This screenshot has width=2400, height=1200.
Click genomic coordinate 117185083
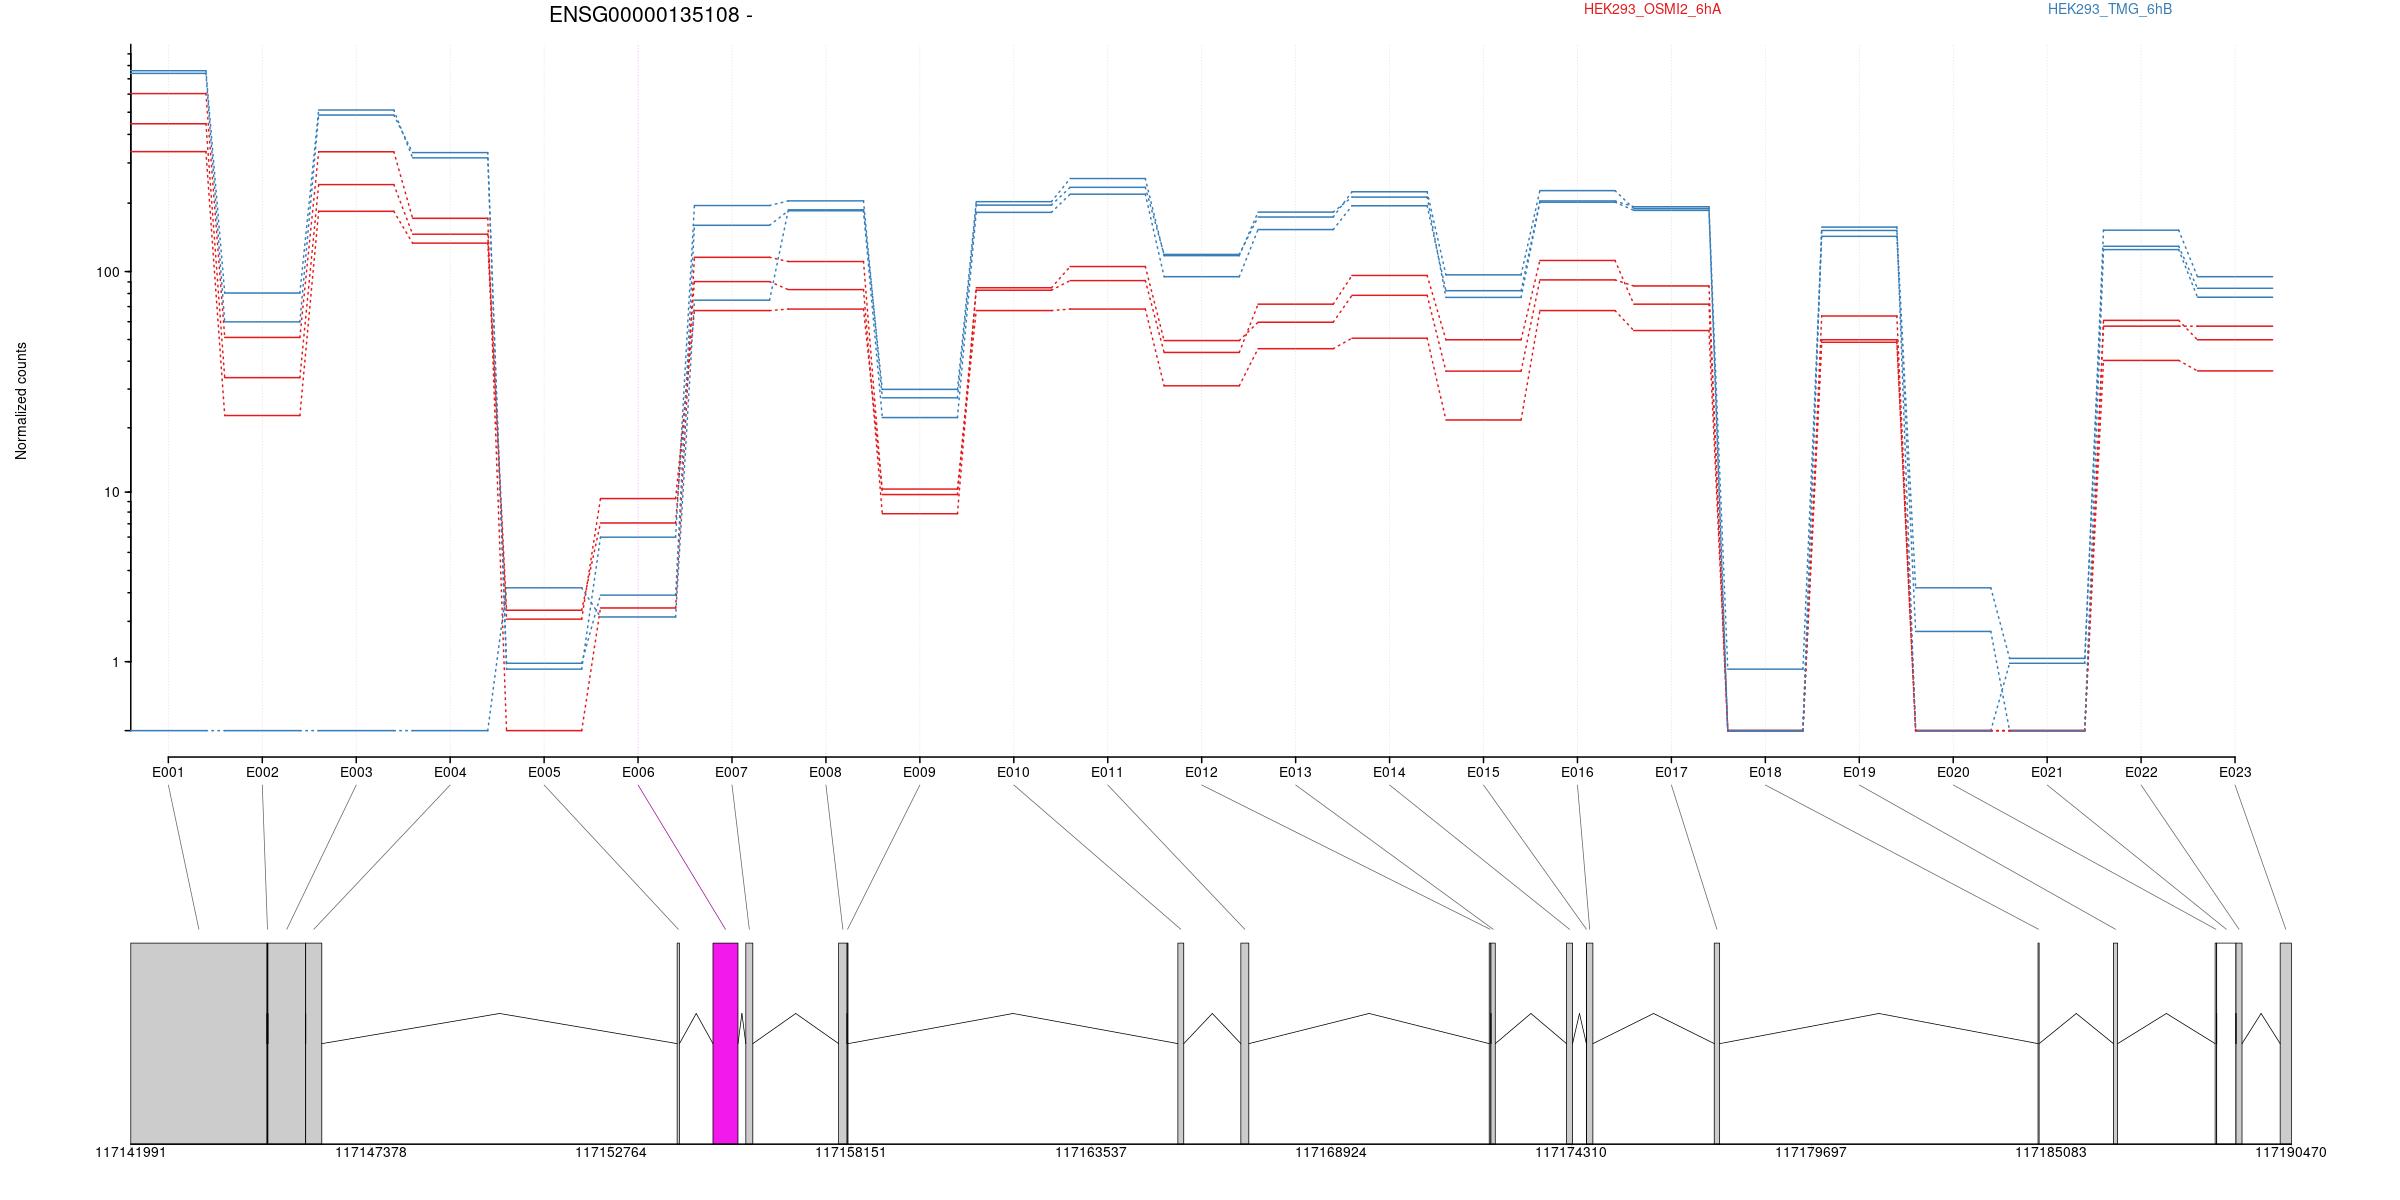click(2051, 1153)
